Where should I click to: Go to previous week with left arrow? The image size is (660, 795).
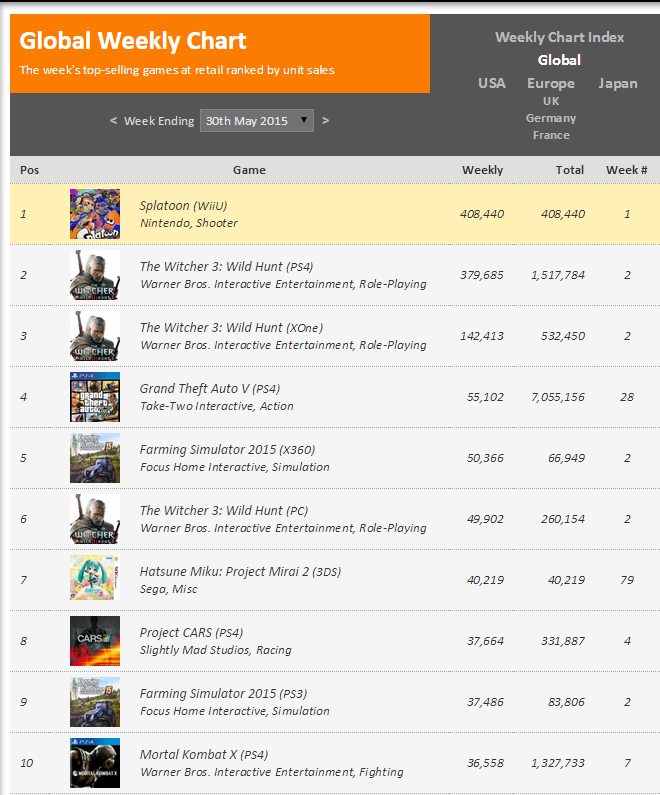(x=114, y=121)
